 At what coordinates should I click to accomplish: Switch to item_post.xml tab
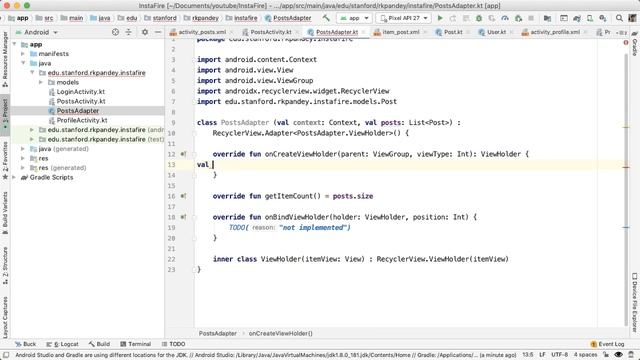coord(400,32)
